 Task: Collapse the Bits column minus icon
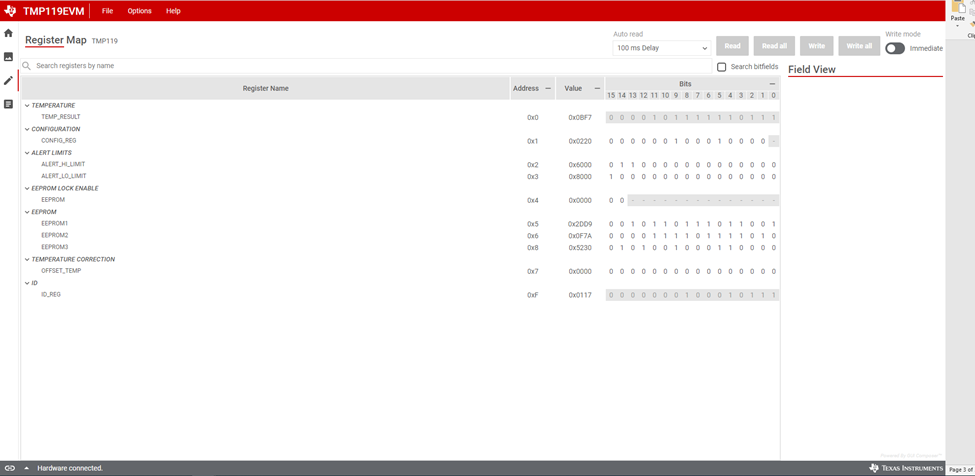point(772,83)
